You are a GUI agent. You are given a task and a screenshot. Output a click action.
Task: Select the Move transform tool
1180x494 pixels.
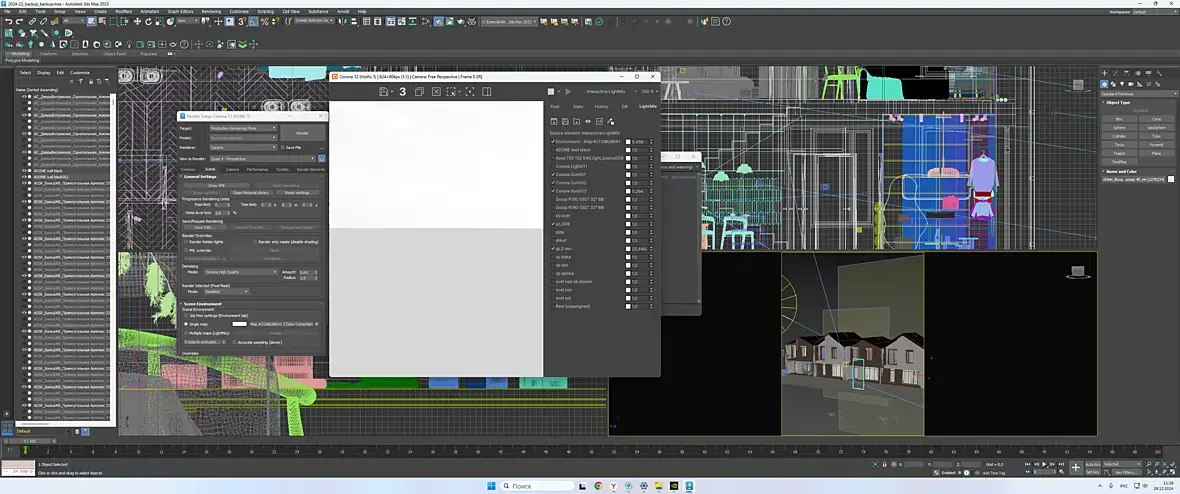137,21
